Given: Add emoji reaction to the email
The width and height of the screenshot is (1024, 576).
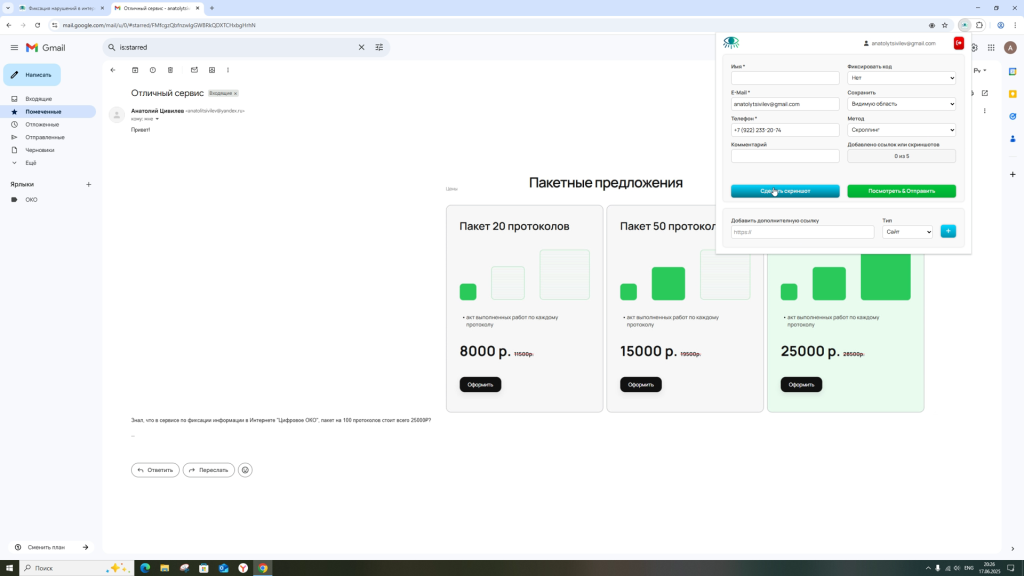Looking at the screenshot, I should [x=245, y=470].
